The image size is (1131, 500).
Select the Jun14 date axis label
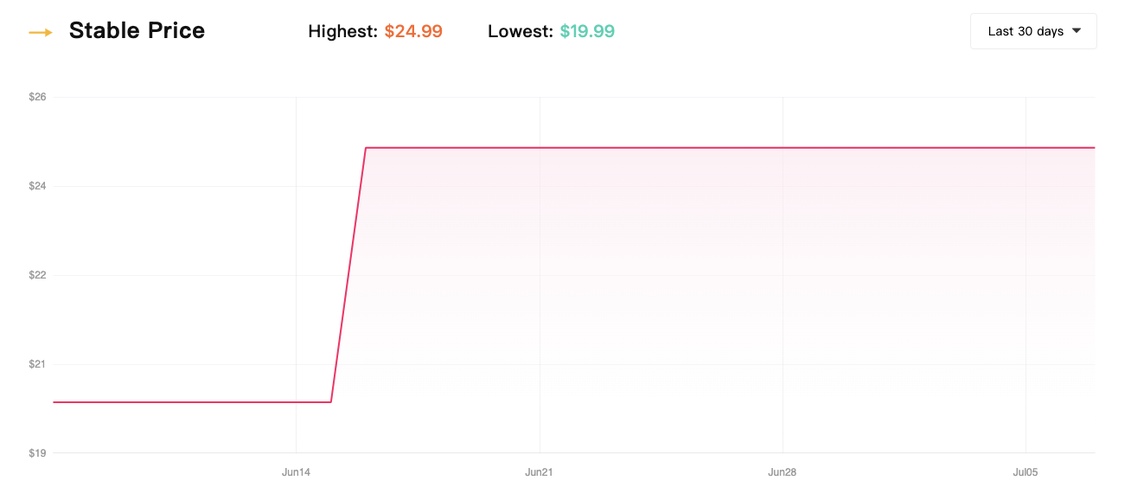pyautogui.click(x=296, y=473)
